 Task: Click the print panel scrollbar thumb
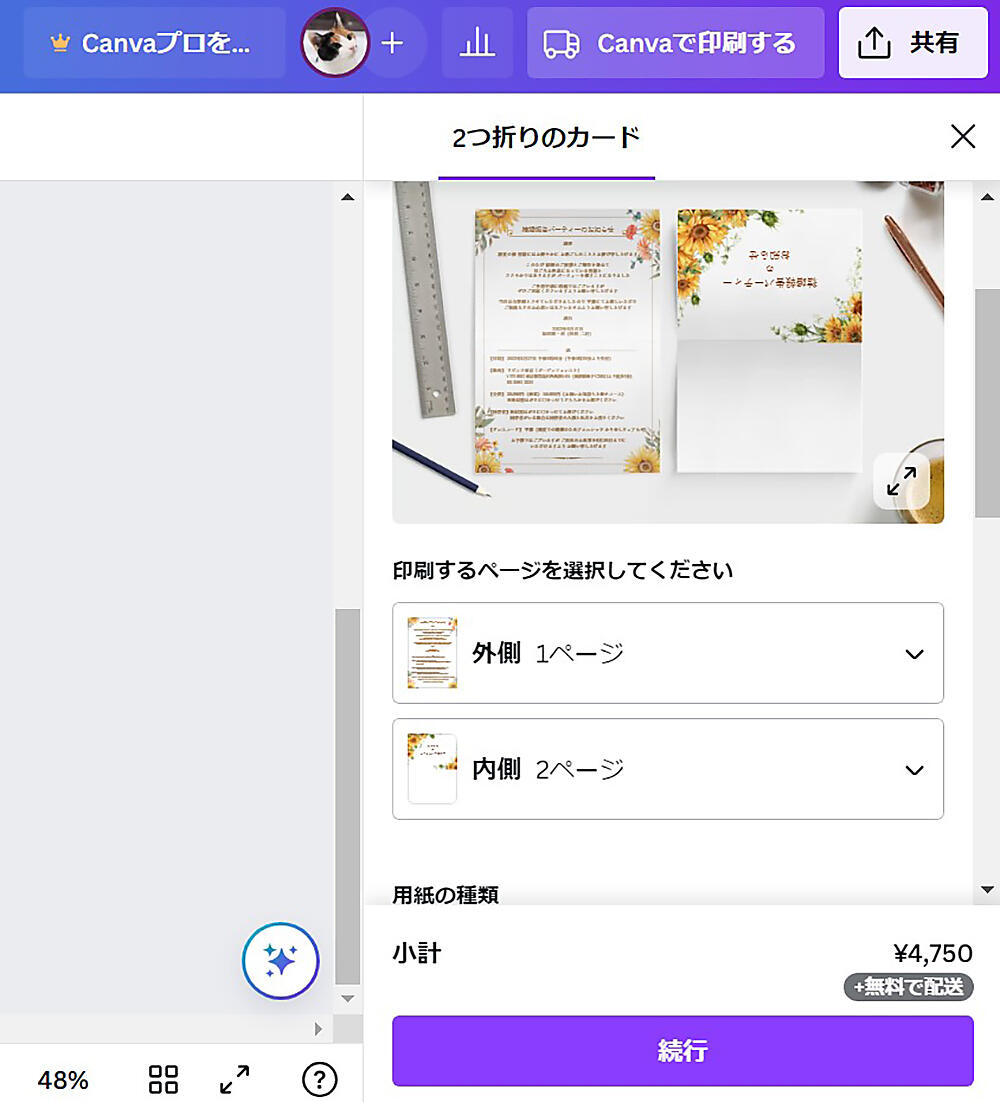[x=987, y=403]
